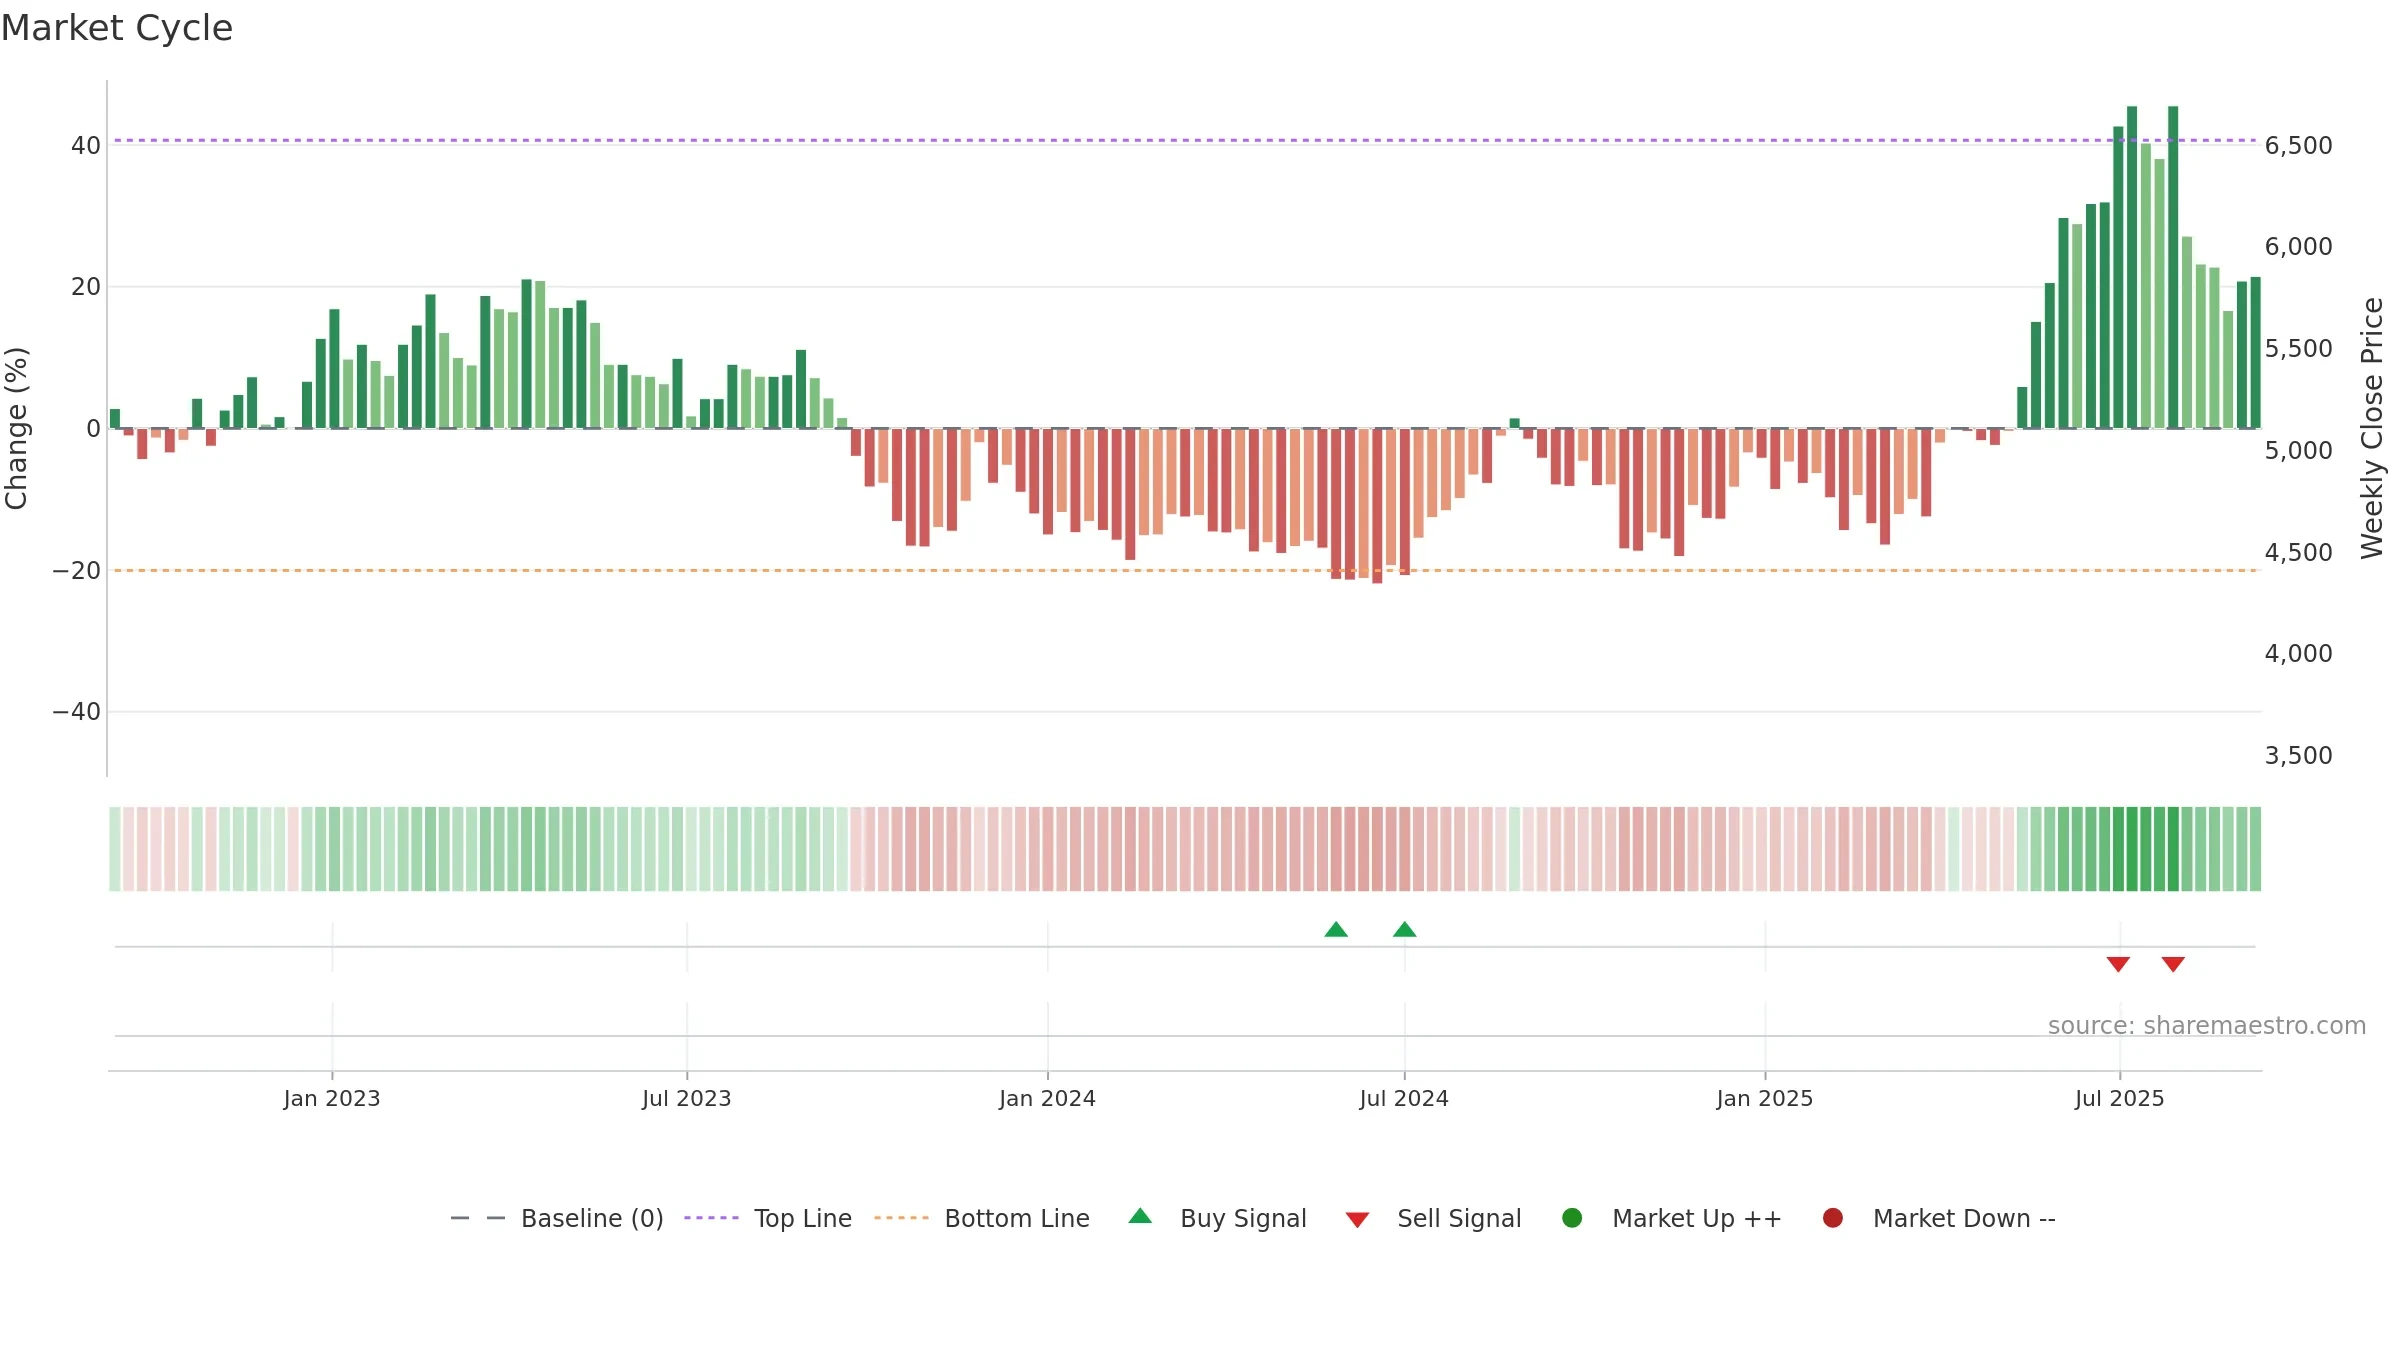Select the first buy signal marker before Jul 2024

tap(1336, 929)
